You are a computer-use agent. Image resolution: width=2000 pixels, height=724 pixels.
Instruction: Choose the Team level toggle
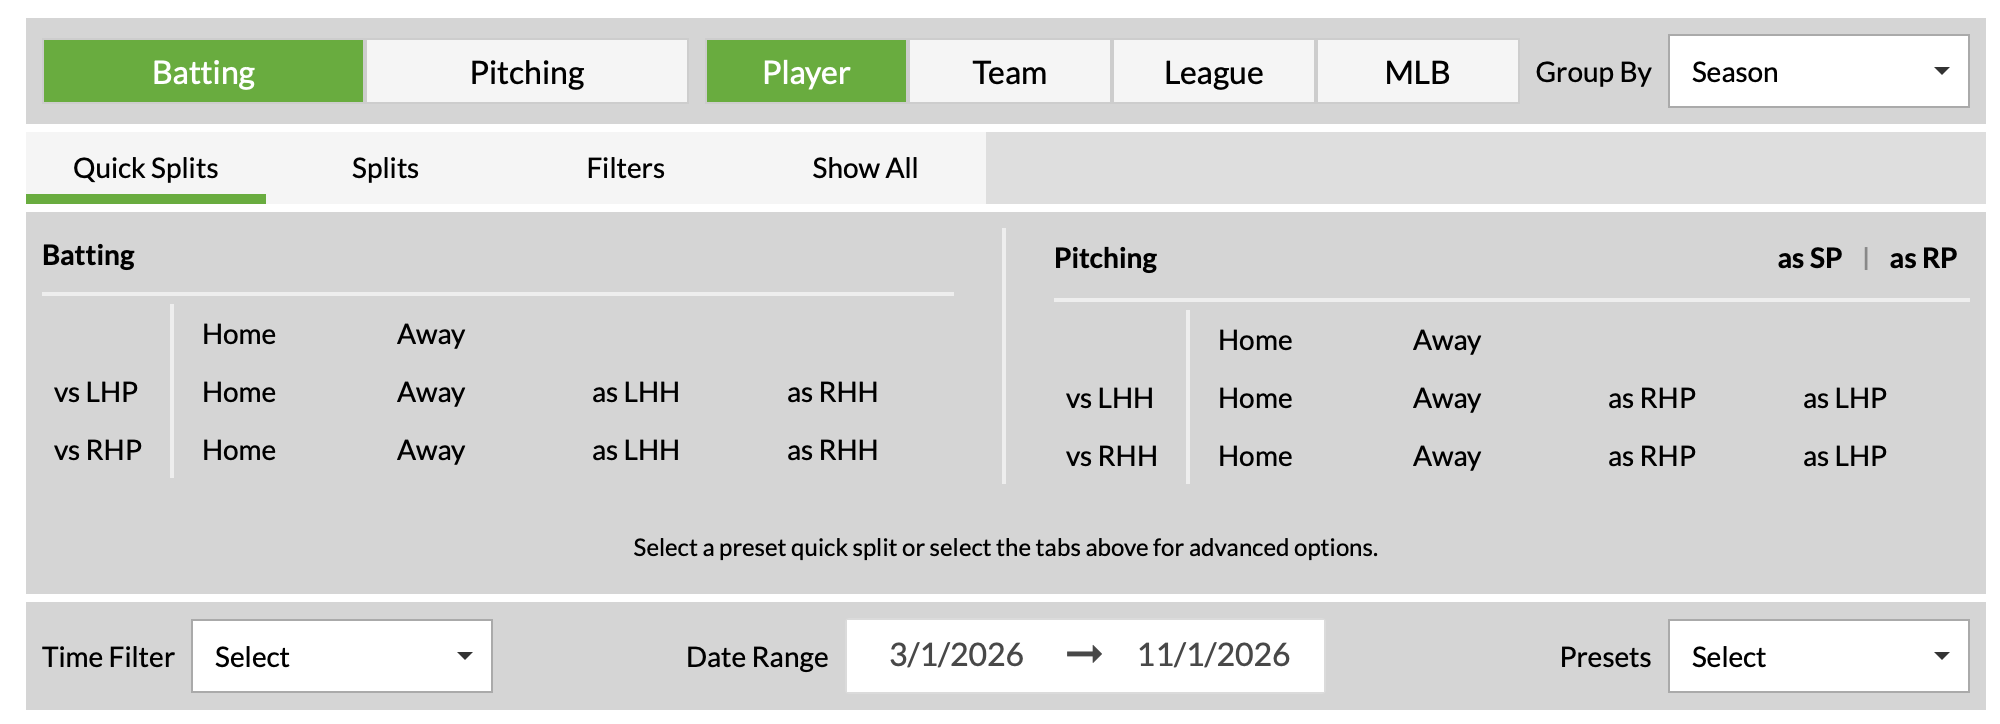(x=1009, y=72)
